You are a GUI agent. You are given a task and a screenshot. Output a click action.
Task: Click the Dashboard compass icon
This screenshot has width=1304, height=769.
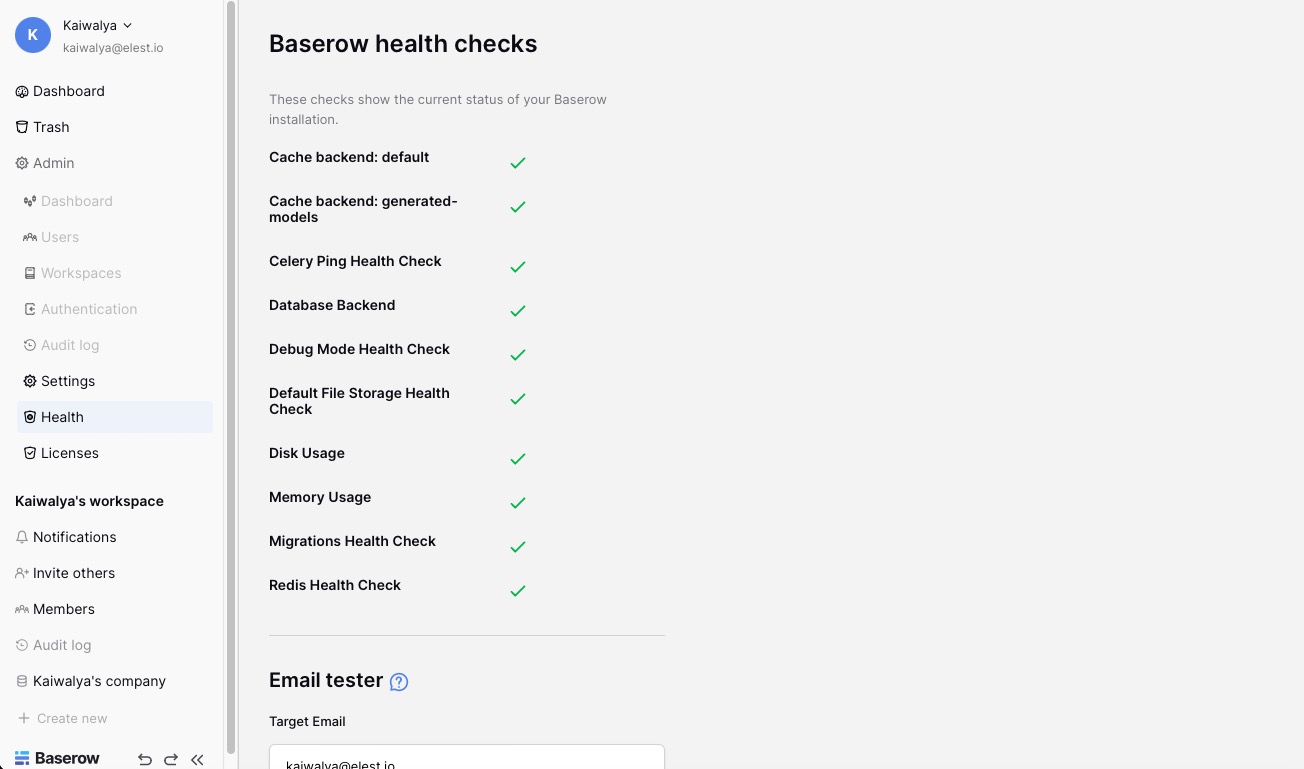[21, 91]
